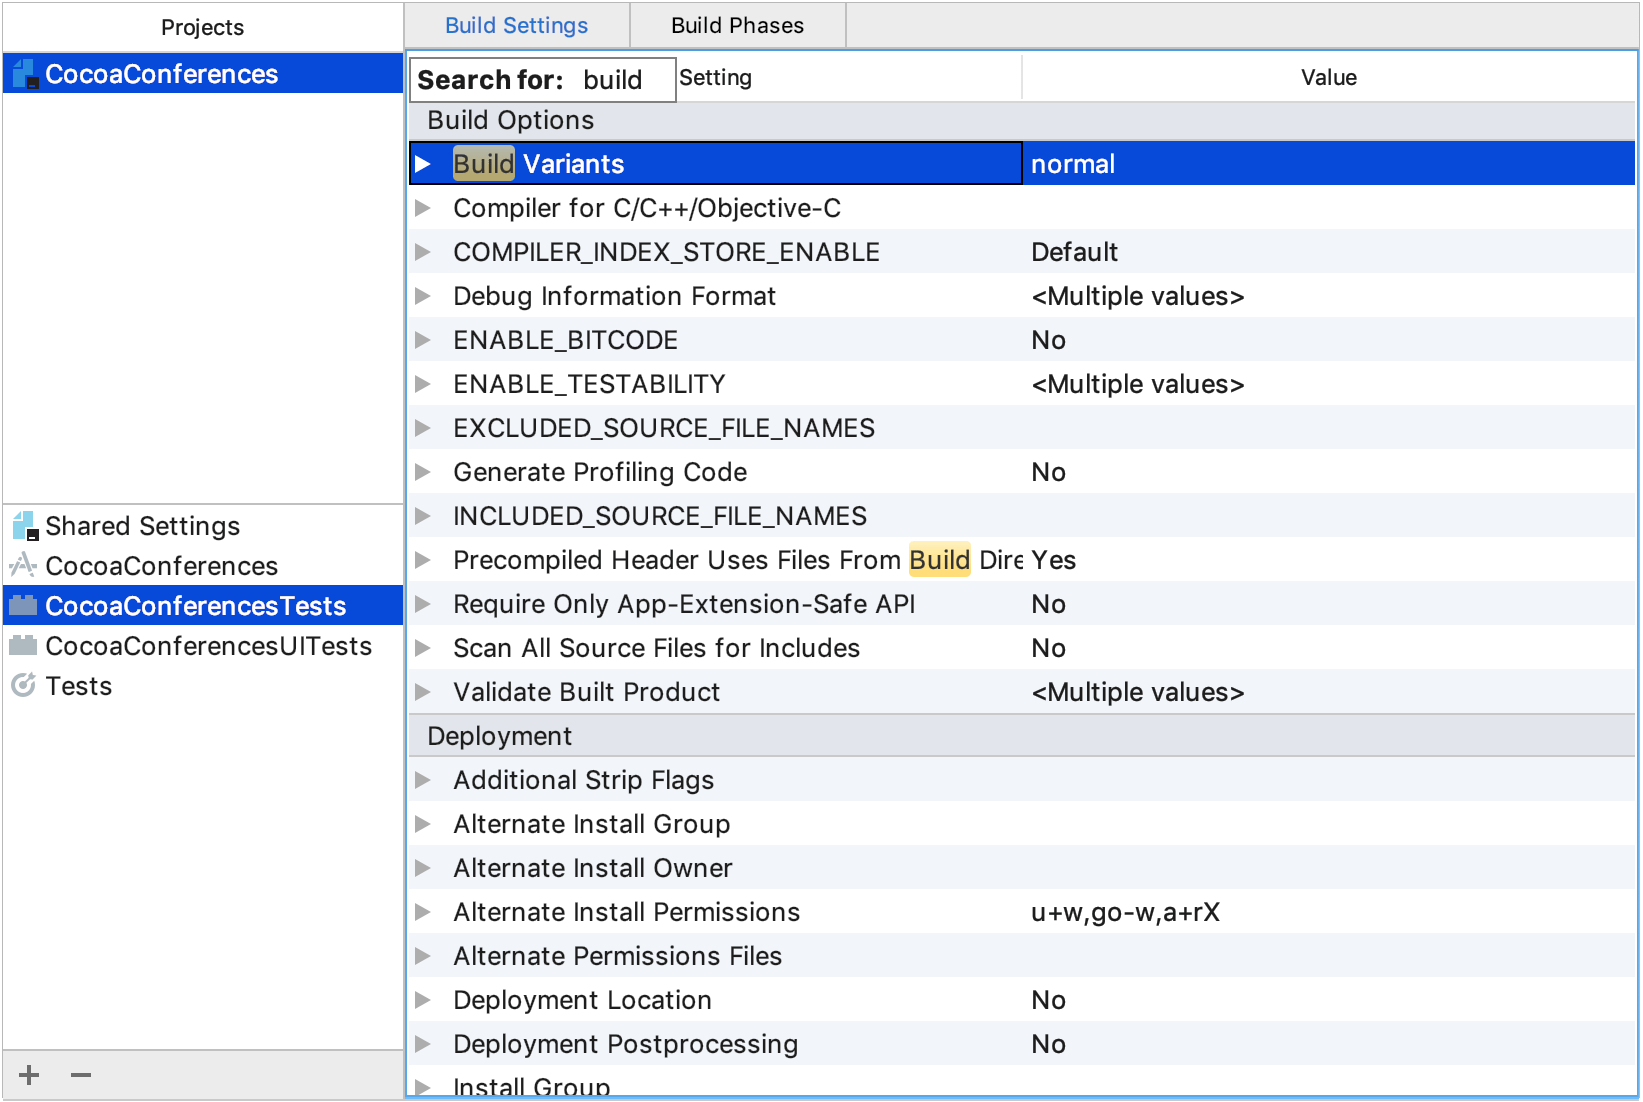Click the CocoaConferences project icon
Screen dimensions: 1643x1102
pyautogui.click(x=25, y=74)
